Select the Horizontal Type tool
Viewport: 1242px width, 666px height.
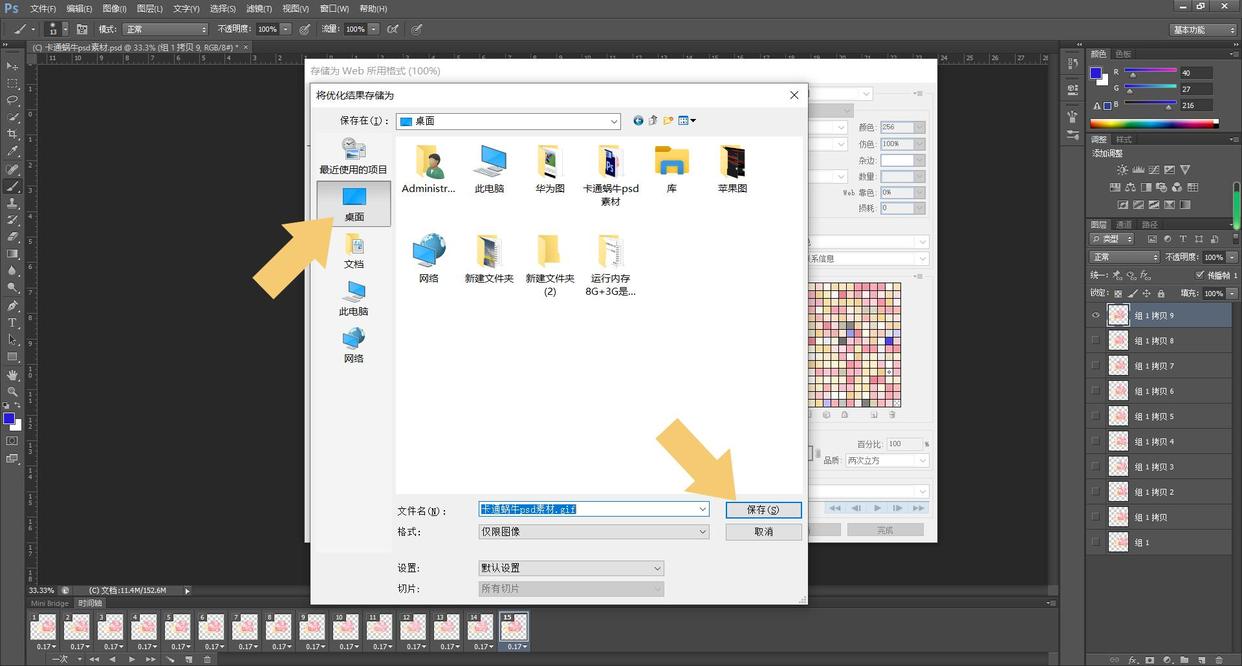click(x=13, y=323)
